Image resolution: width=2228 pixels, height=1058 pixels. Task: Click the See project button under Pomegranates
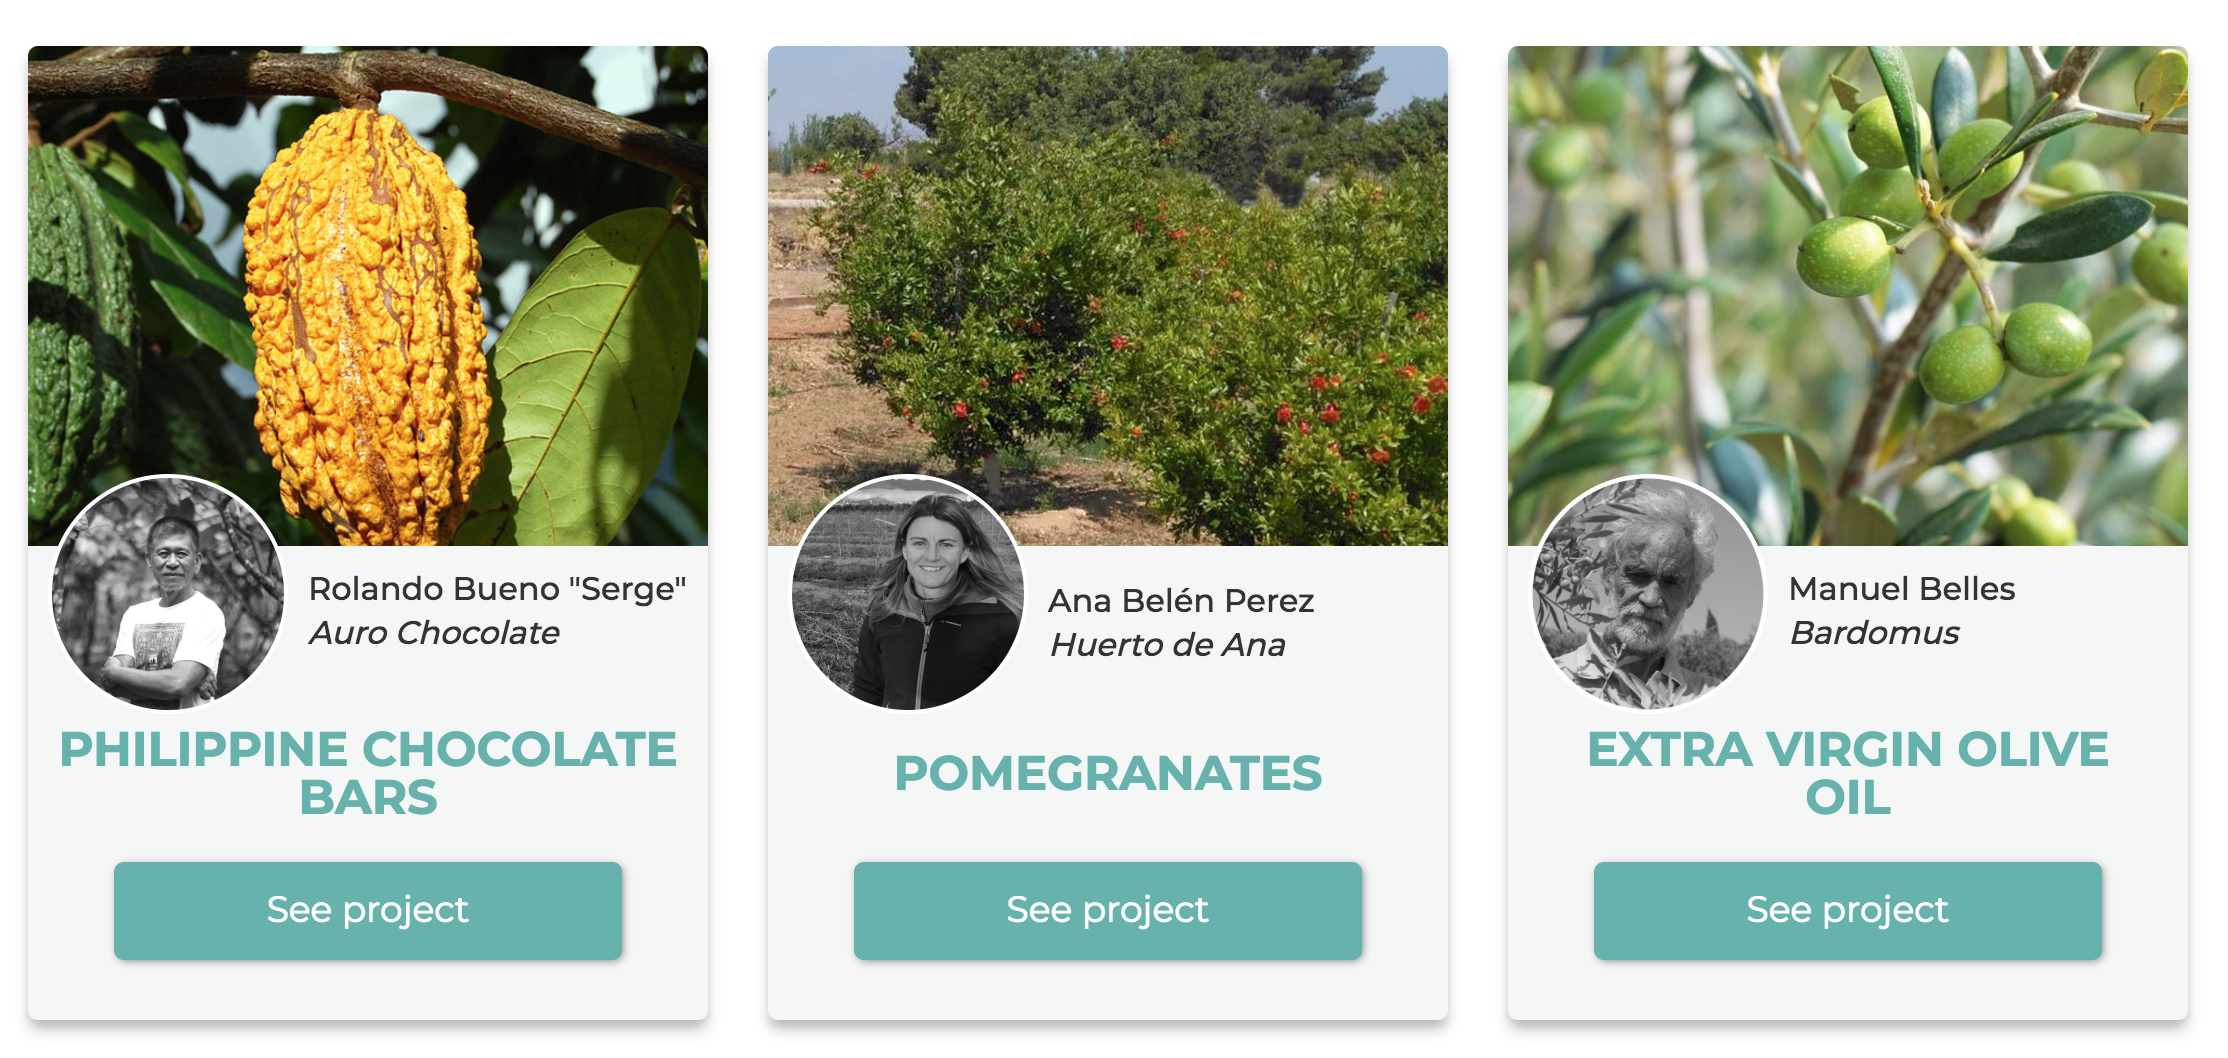pos(1107,908)
